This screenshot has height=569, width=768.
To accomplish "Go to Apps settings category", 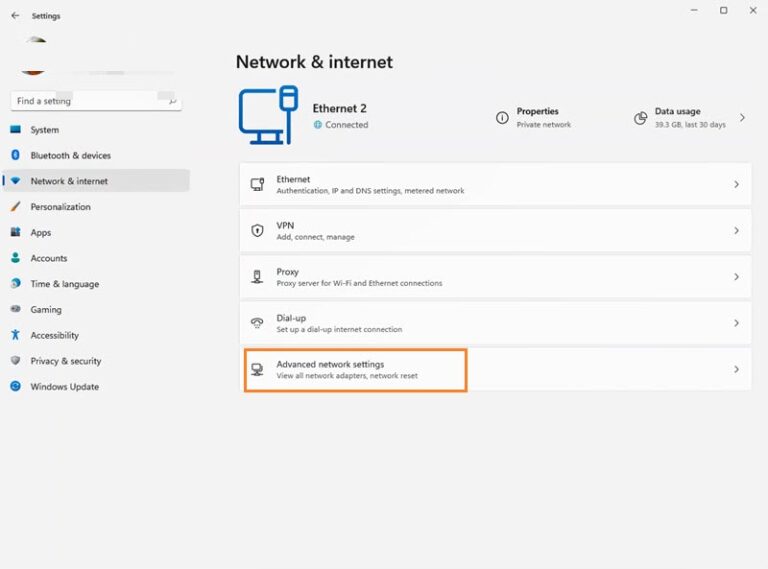I will (x=96, y=232).
